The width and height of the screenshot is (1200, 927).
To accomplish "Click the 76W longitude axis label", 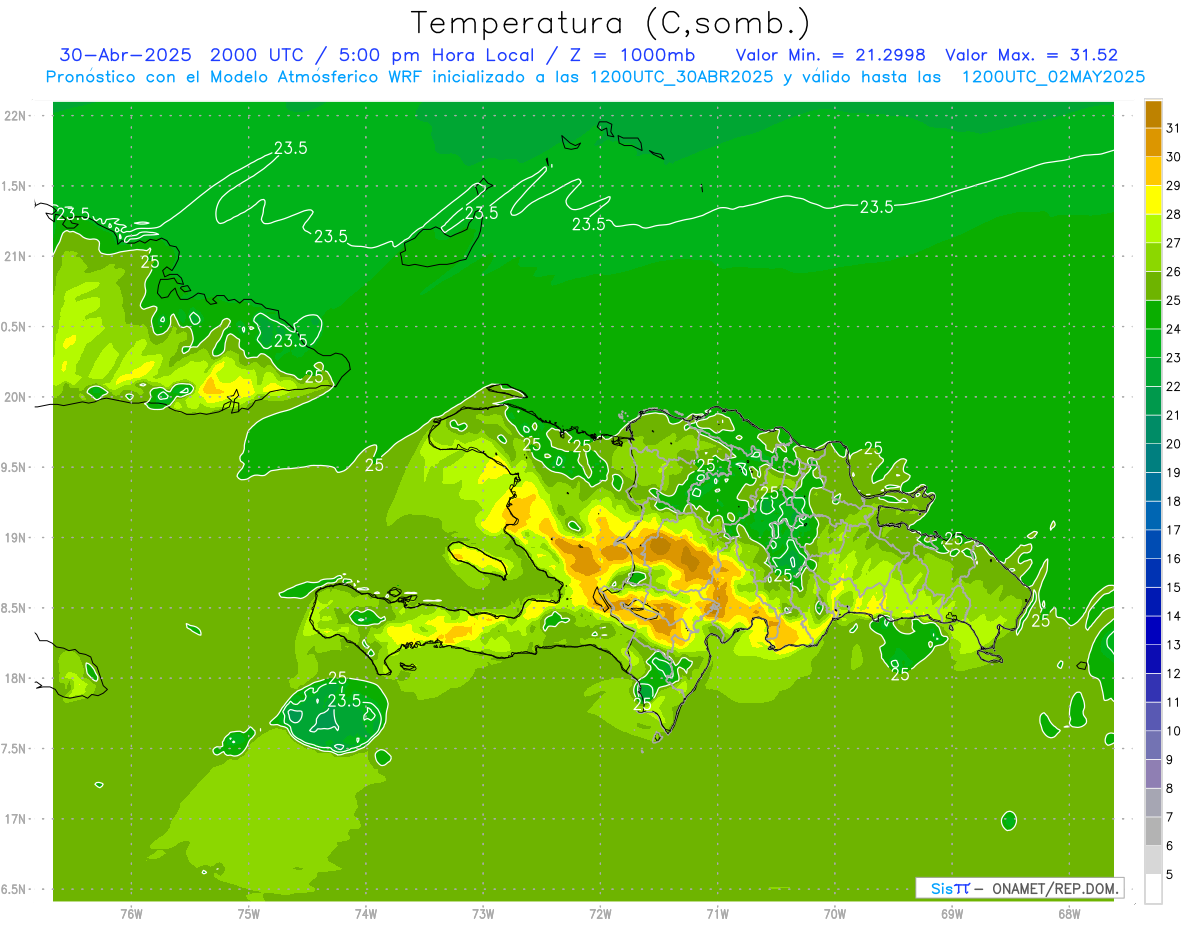I will tap(131, 914).
